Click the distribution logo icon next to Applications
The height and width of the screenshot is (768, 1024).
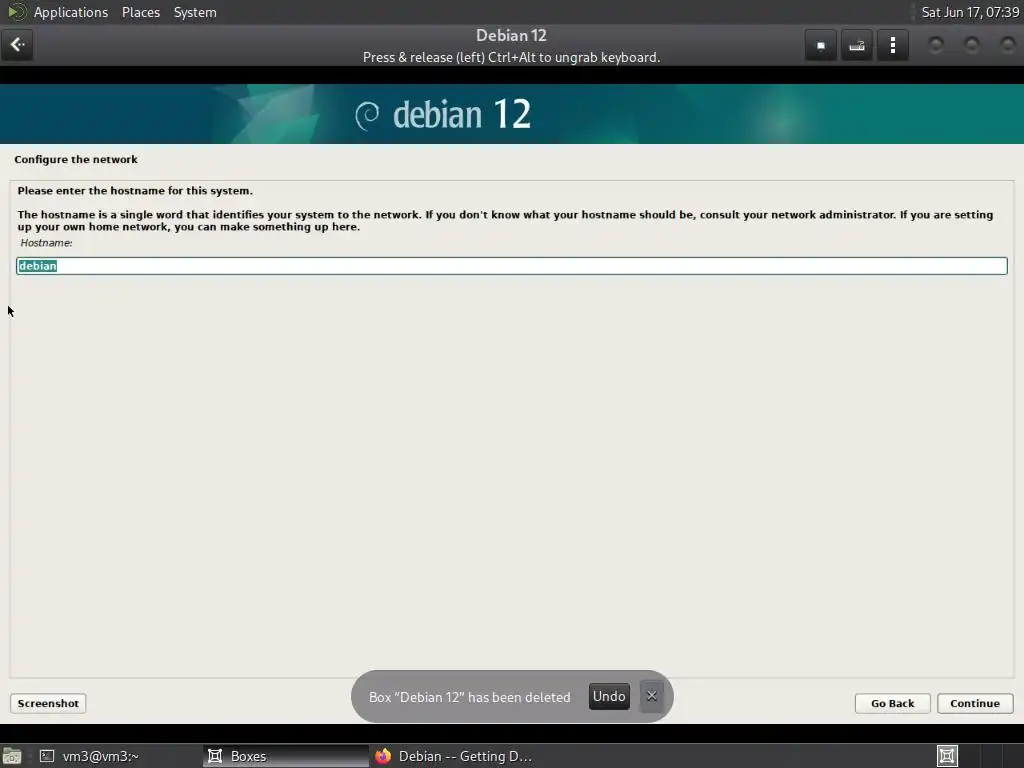(x=17, y=12)
